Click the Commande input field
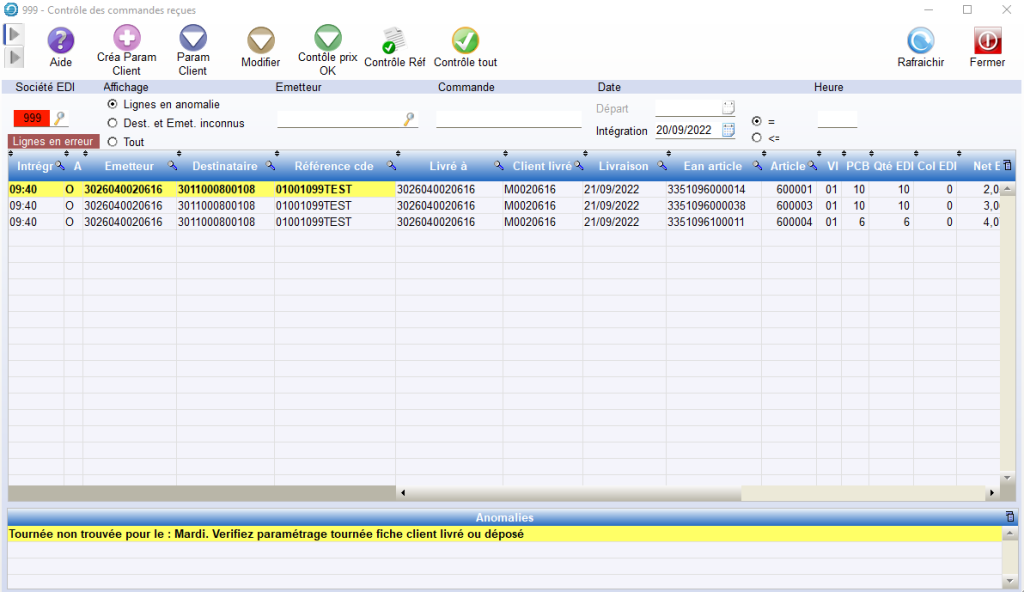Image resolution: width=1024 pixels, height=592 pixels. point(508,120)
